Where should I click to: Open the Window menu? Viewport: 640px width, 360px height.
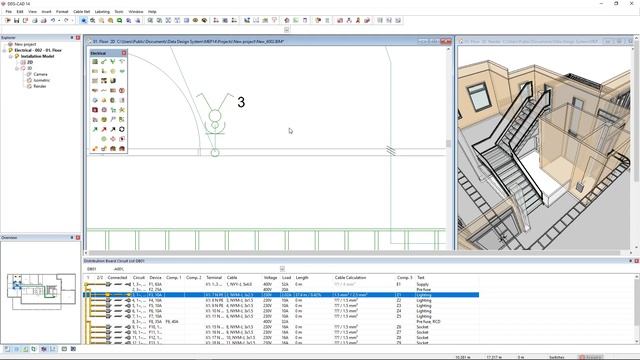coord(136,12)
